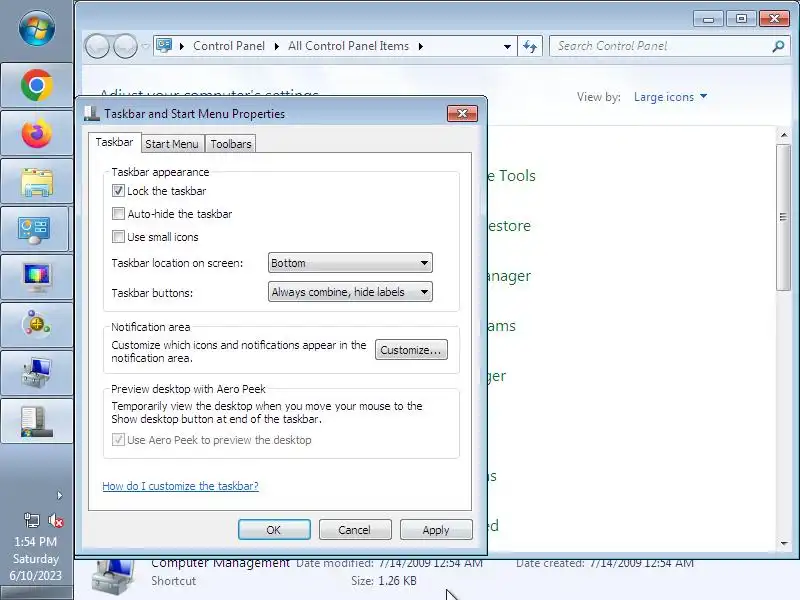Click Cancel in Taskbar properties dialog
800x600 pixels.
tap(355, 530)
